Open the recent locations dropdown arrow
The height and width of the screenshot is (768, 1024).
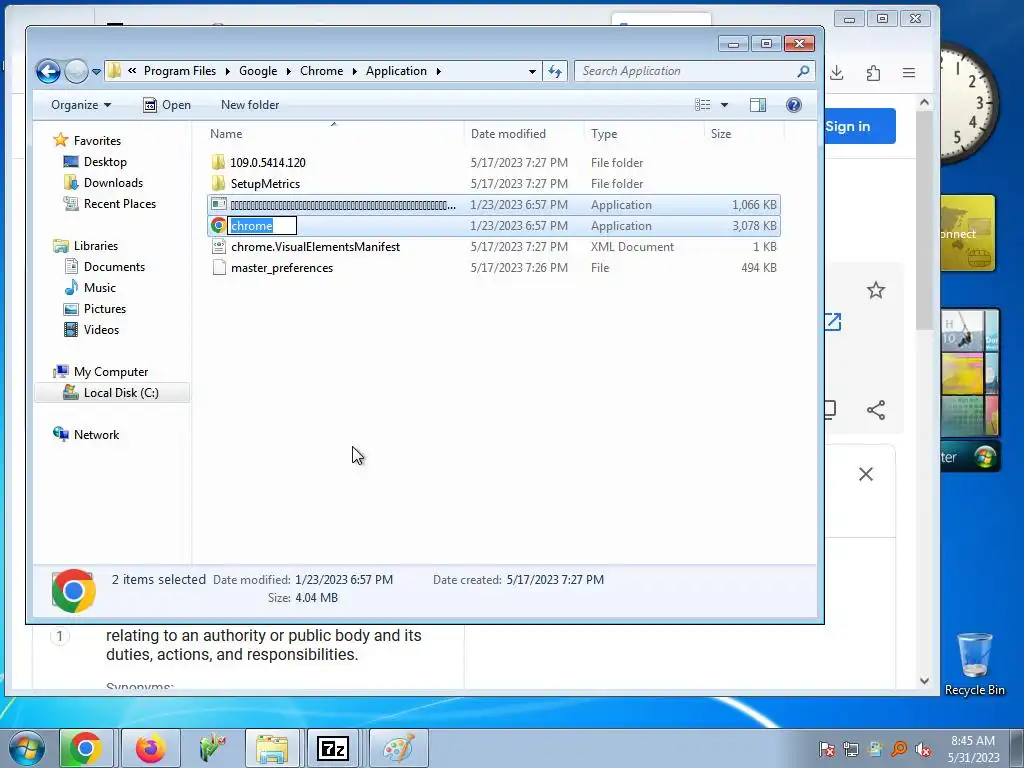coord(96,72)
